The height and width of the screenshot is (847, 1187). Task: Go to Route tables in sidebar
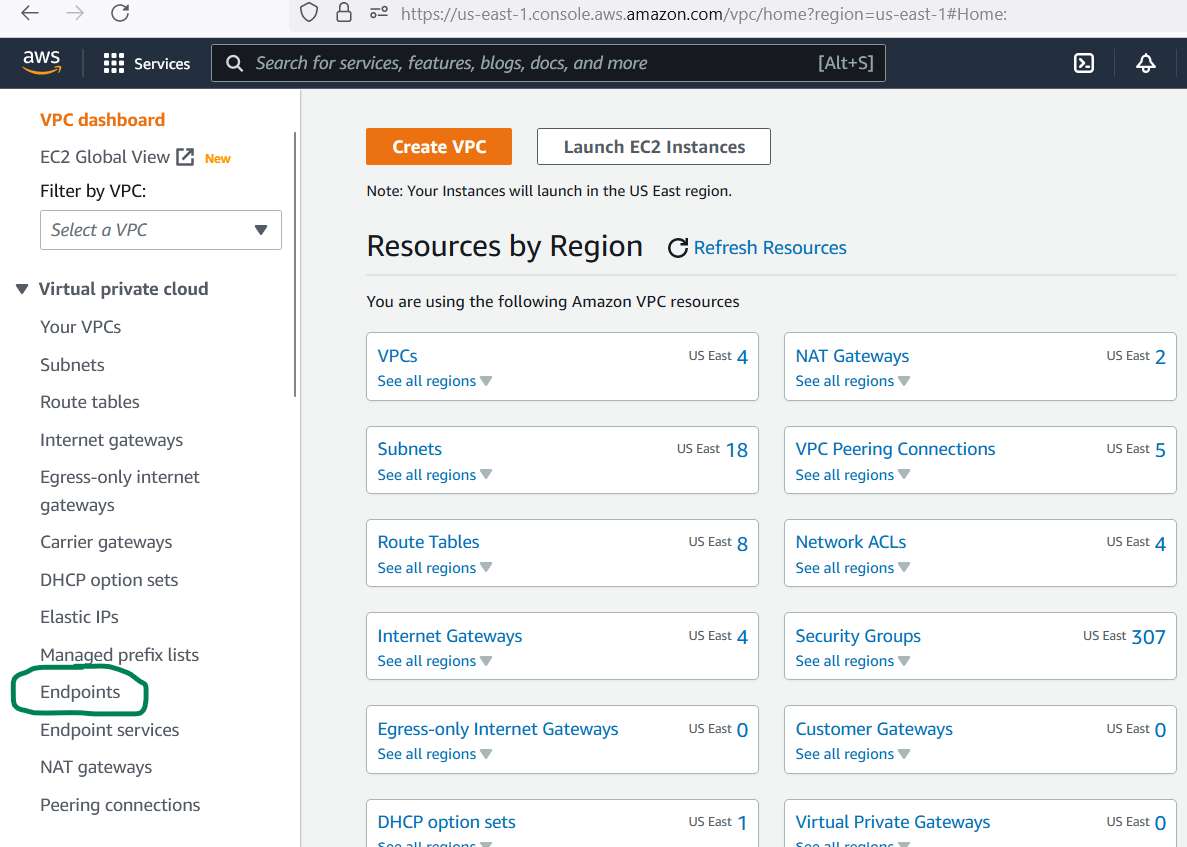89,402
